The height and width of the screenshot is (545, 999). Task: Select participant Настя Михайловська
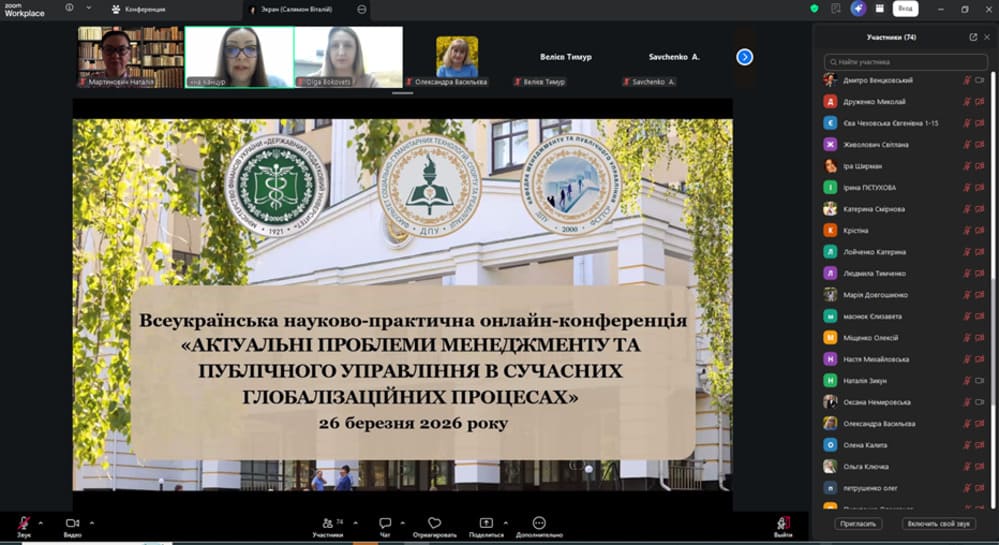pos(905,359)
